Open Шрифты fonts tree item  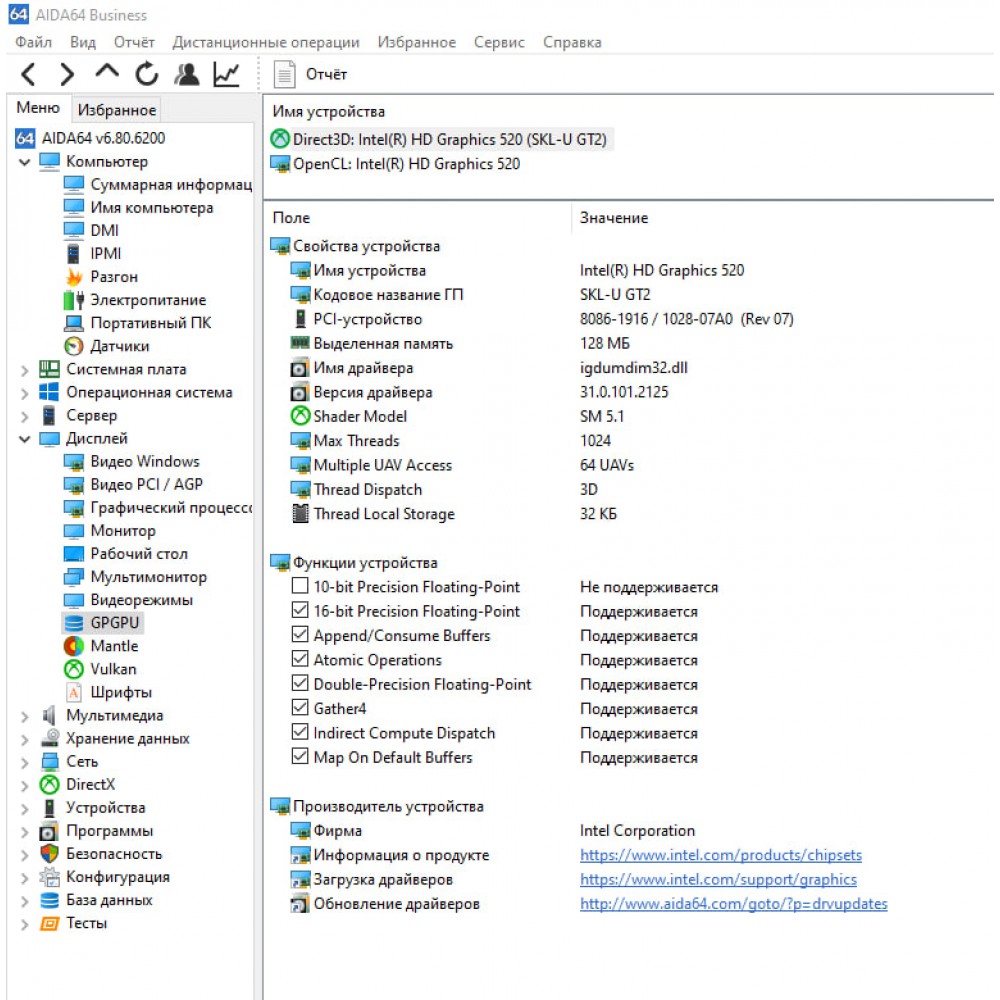[x=108, y=692]
